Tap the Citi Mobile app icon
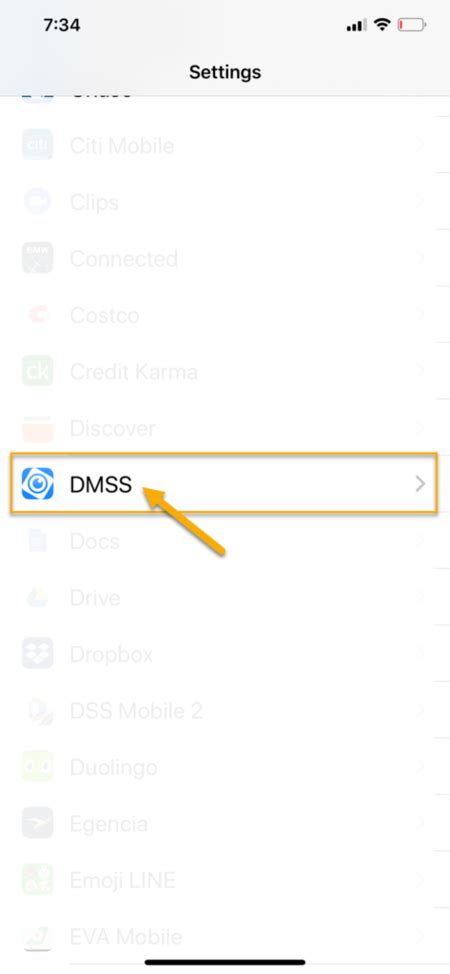The width and height of the screenshot is (450, 974). pos(37,145)
